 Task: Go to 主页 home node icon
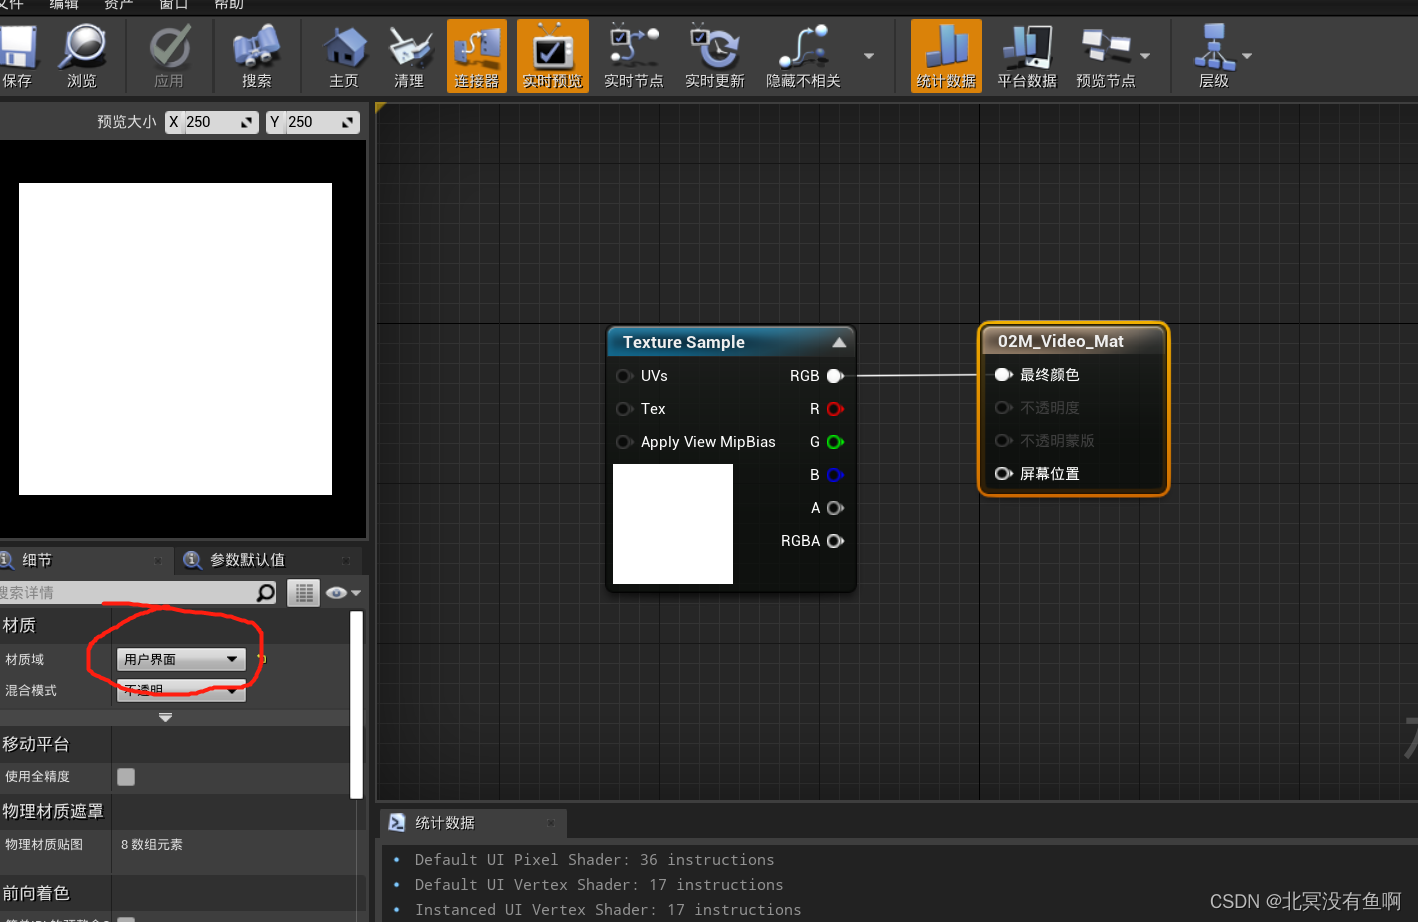tap(344, 56)
